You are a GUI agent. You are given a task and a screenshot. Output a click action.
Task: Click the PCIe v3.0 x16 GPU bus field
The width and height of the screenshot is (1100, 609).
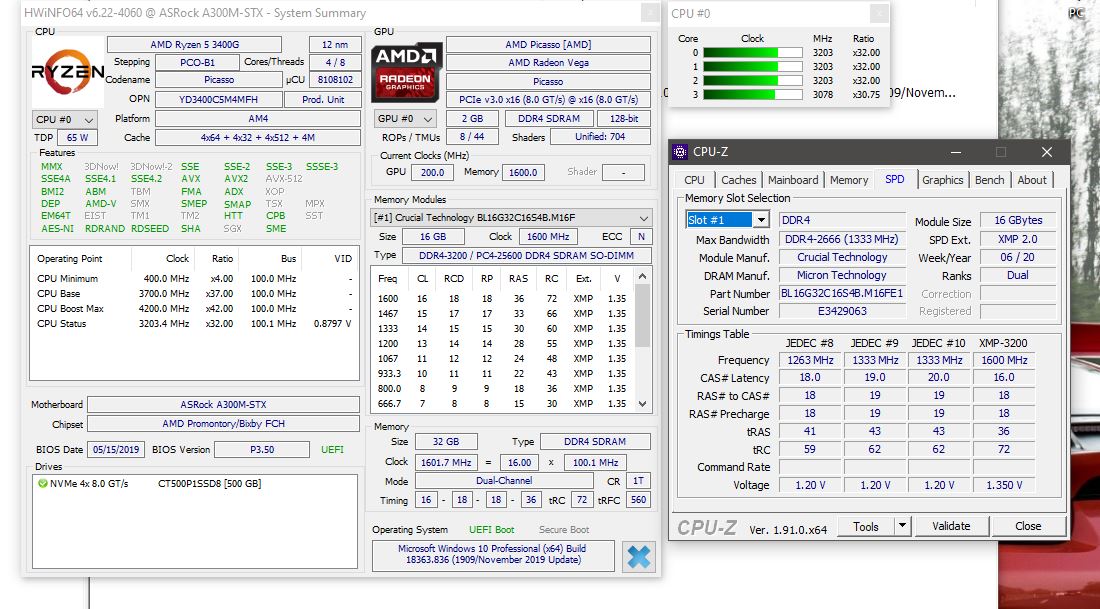[548, 100]
